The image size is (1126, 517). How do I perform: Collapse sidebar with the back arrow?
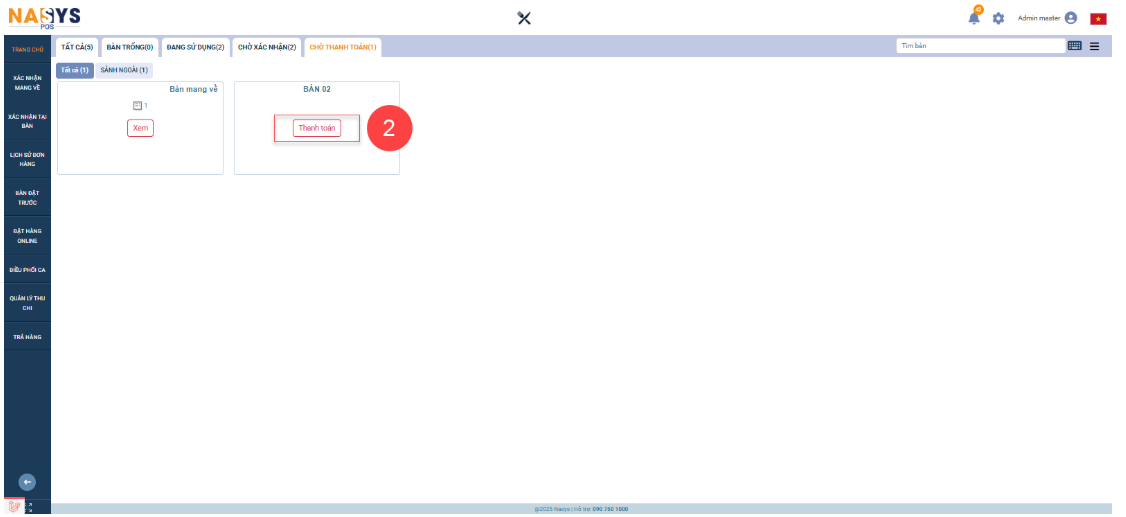pyautogui.click(x=28, y=482)
